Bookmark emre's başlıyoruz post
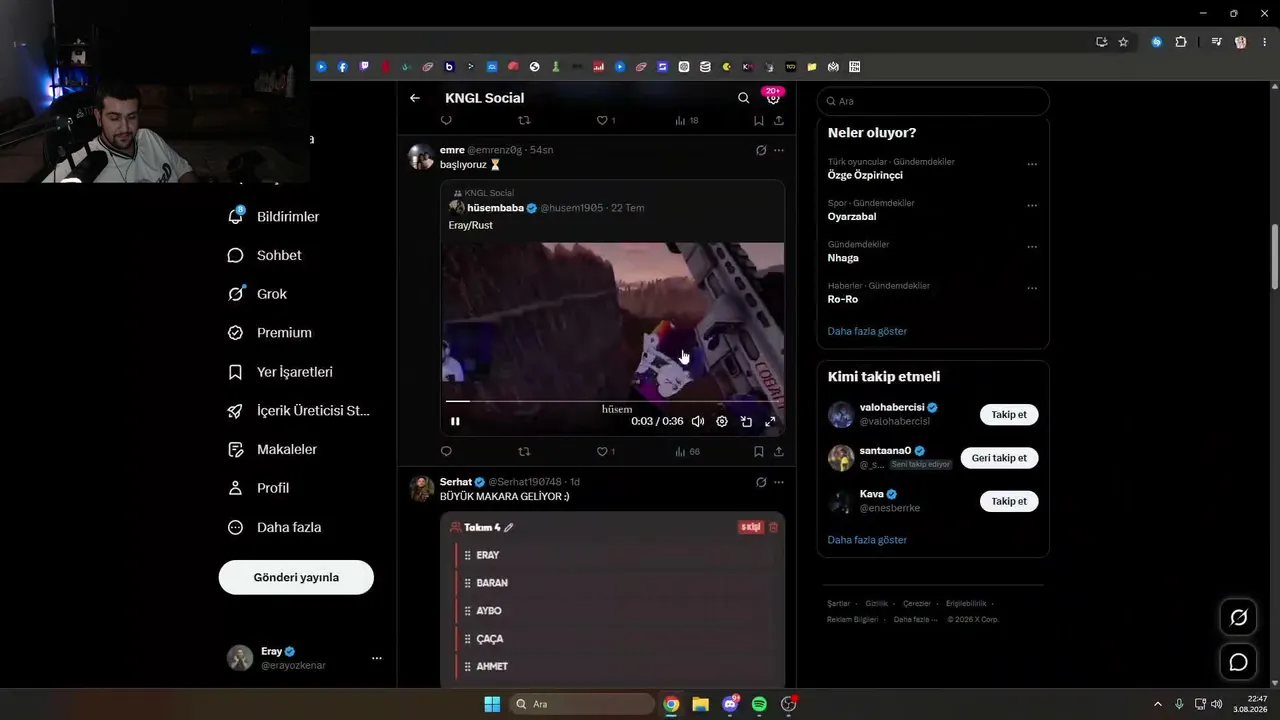This screenshot has height=720, width=1280. 759,452
